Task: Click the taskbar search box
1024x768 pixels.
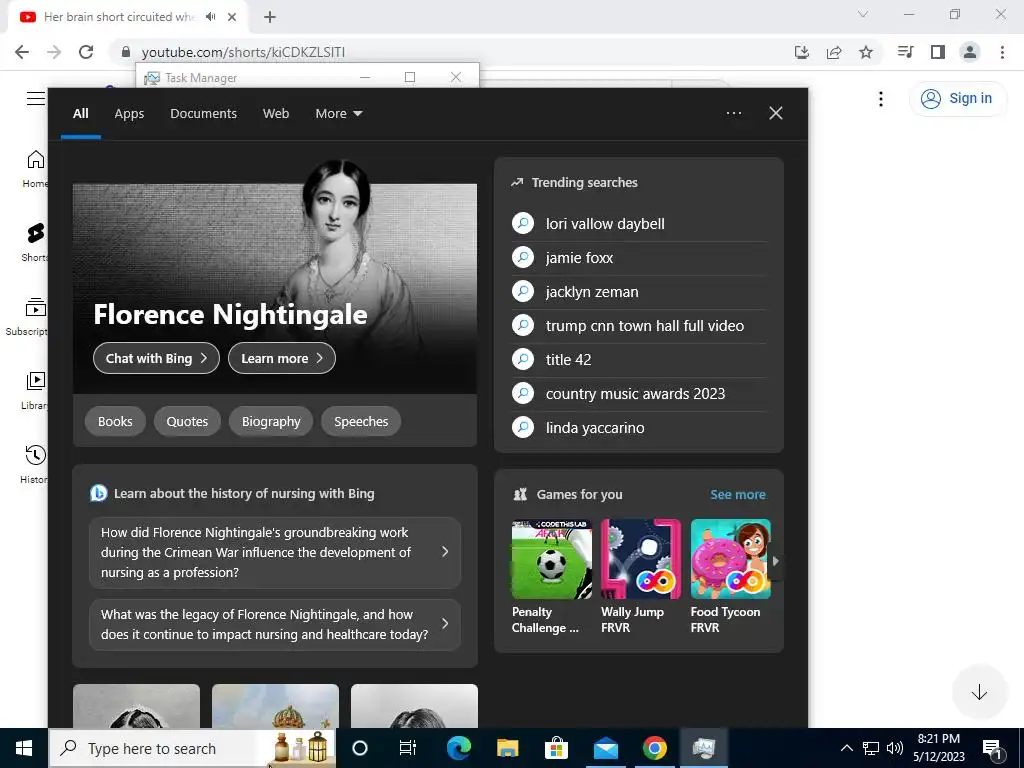Action: click(193, 748)
